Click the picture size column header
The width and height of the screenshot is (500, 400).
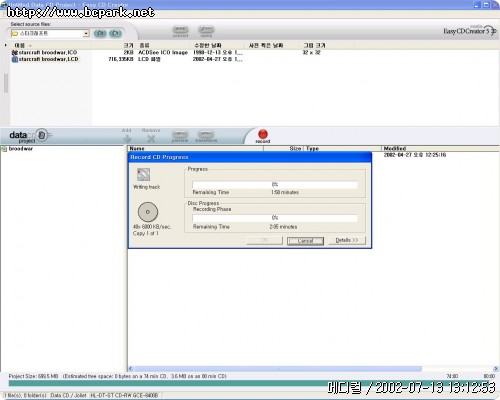tap(327, 45)
